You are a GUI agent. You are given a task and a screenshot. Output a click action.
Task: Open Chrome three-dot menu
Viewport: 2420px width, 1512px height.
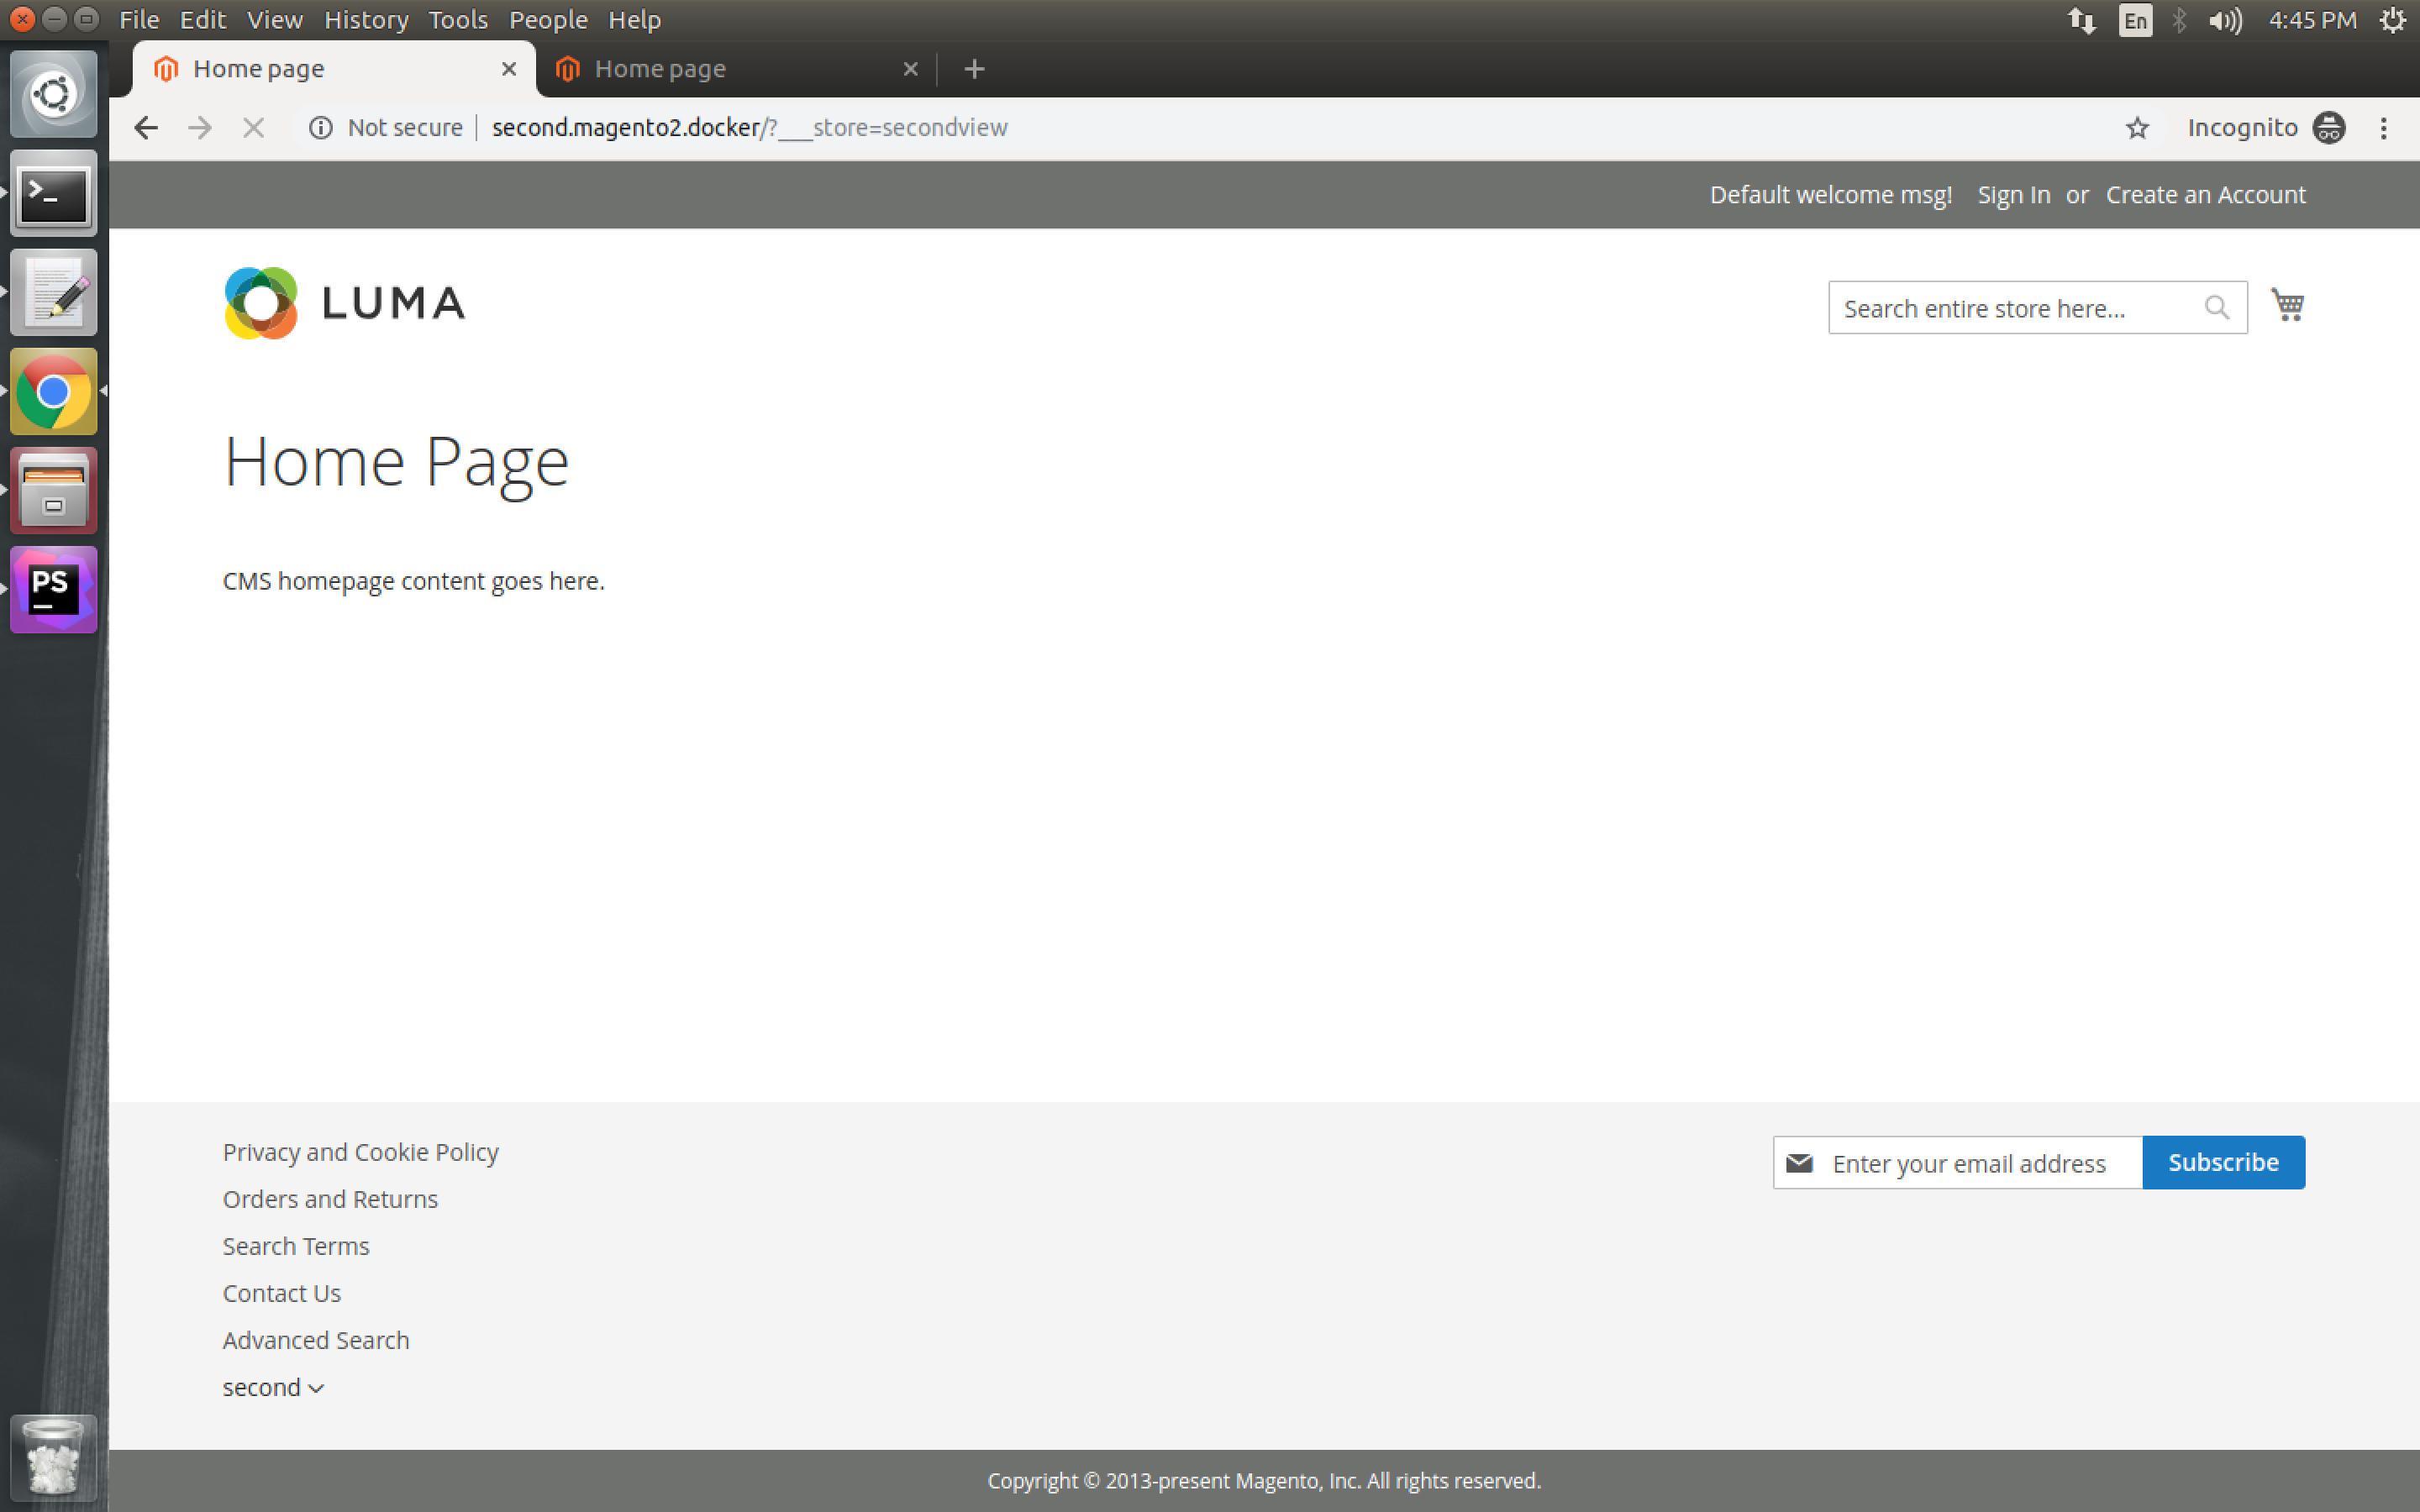[2384, 128]
